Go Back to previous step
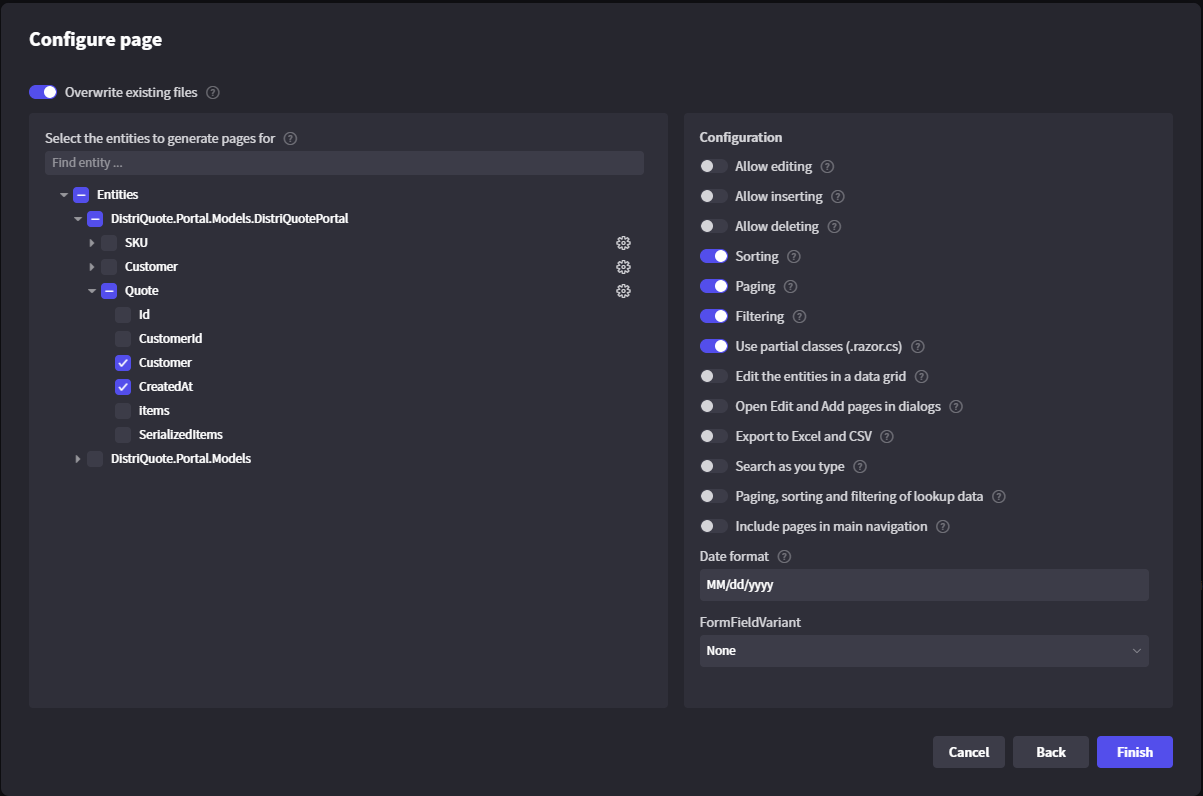The width and height of the screenshot is (1203, 796). click(1051, 752)
